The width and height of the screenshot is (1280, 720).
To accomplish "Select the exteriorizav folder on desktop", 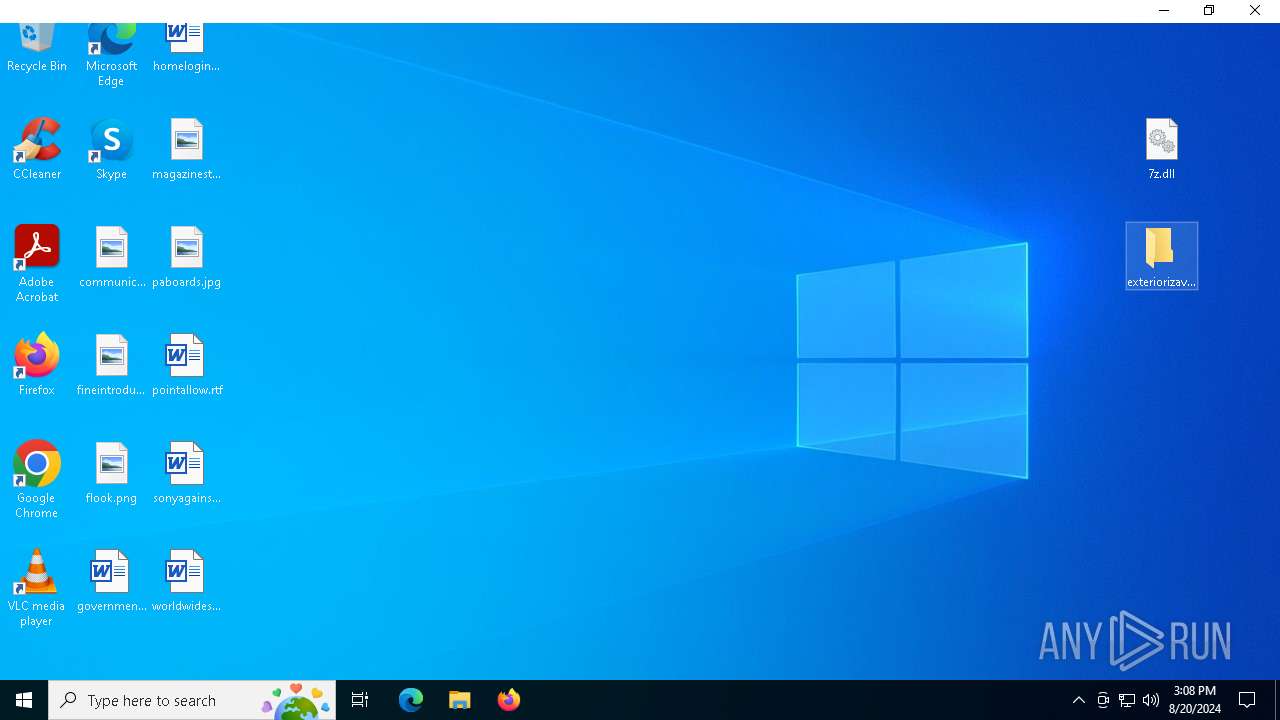I will pyautogui.click(x=1161, y=256).
